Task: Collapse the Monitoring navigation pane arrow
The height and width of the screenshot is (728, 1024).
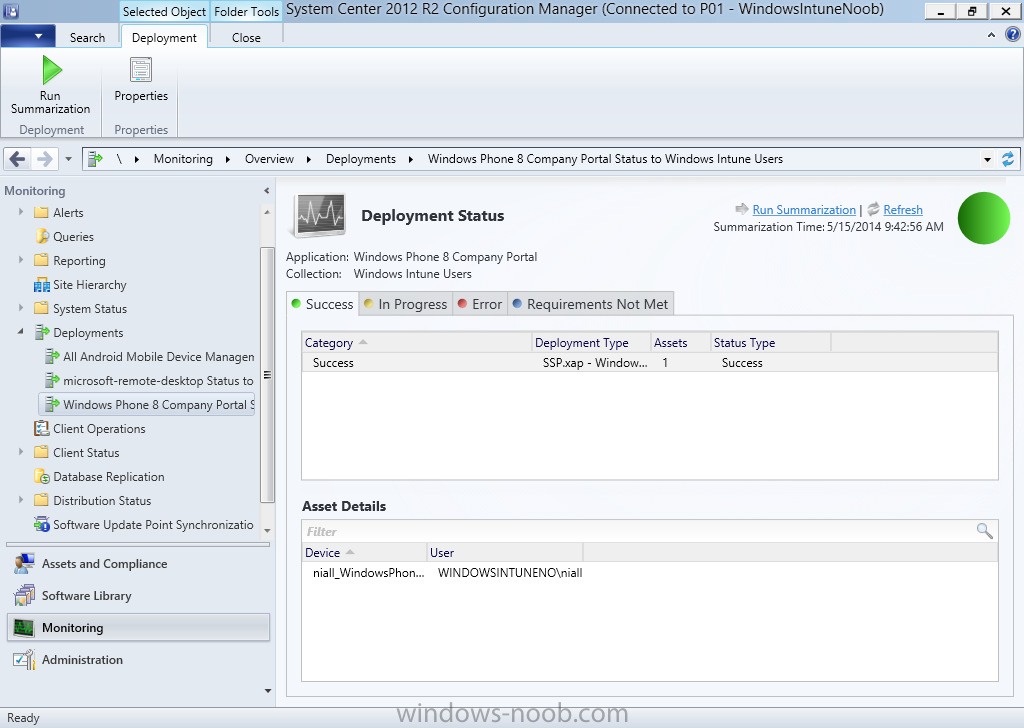Action: point(266,191)
